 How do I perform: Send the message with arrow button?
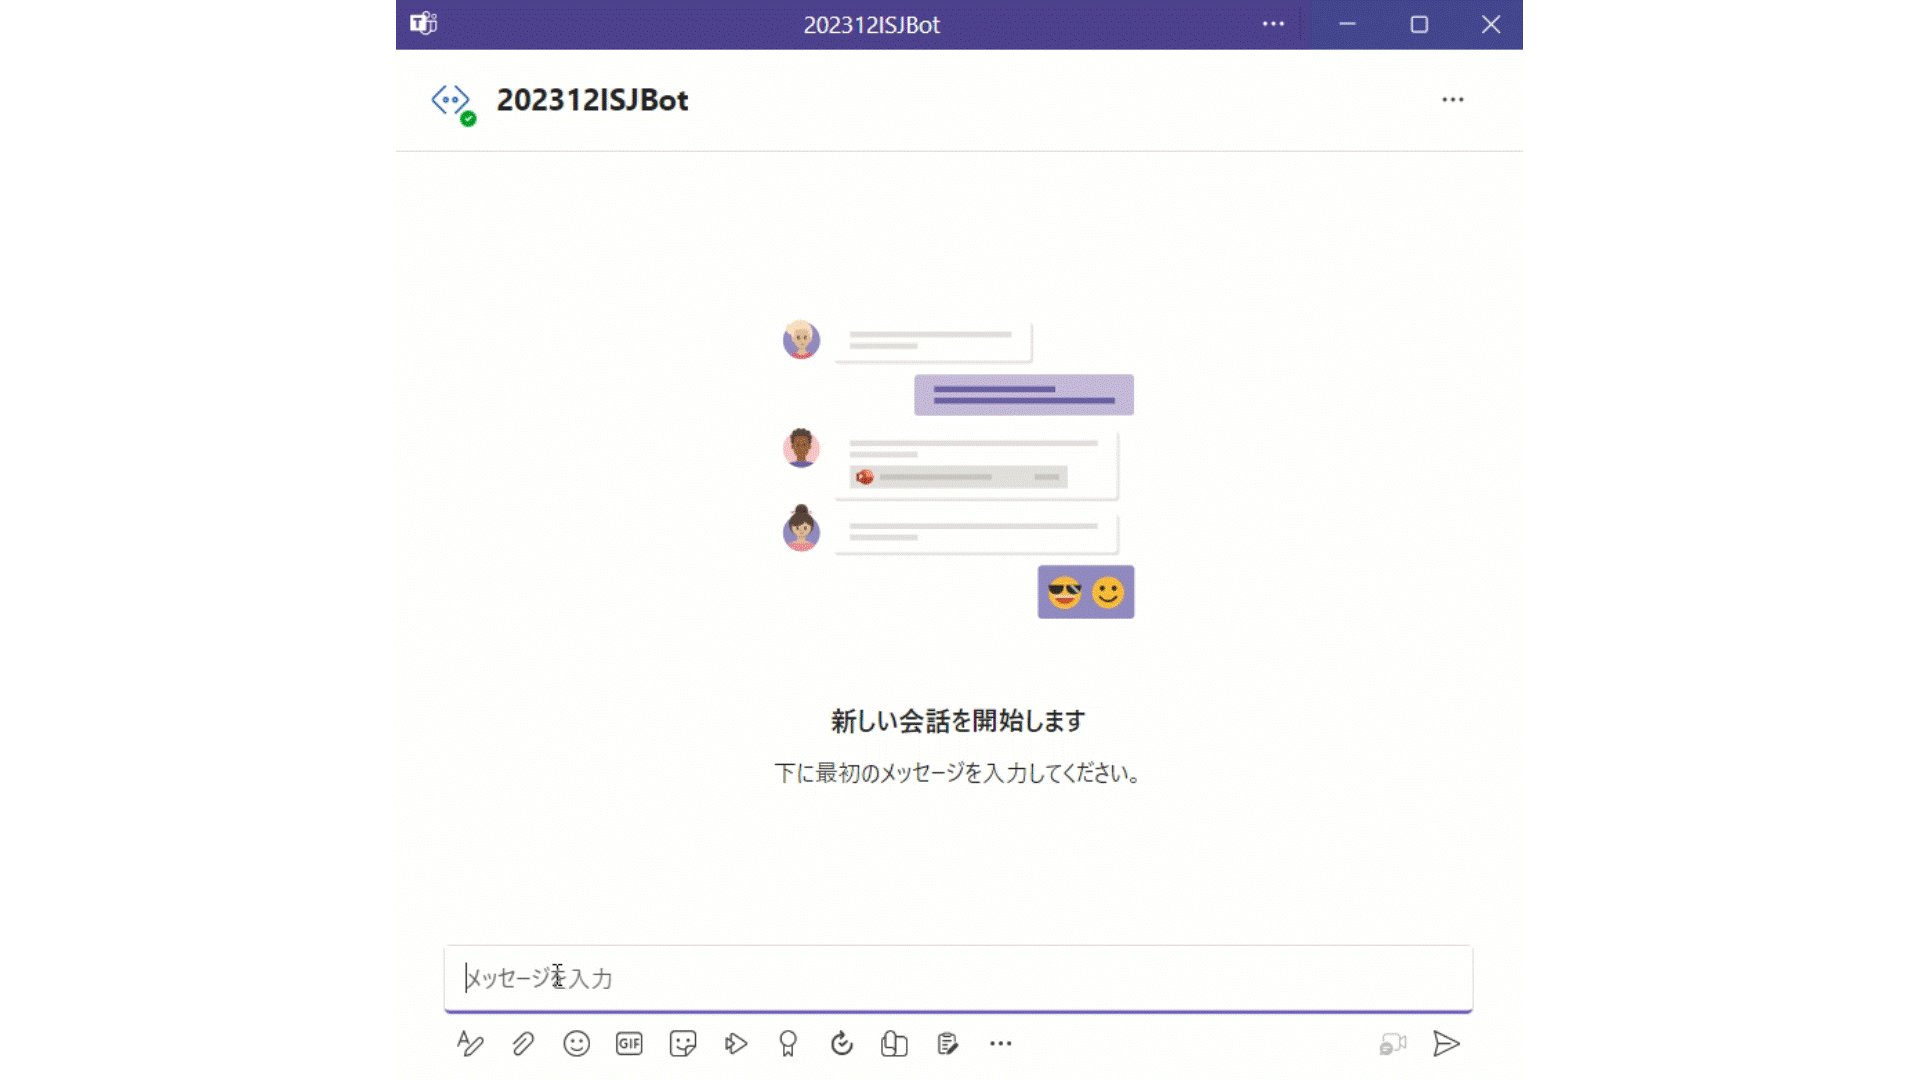click(x=1446, y=1044)
